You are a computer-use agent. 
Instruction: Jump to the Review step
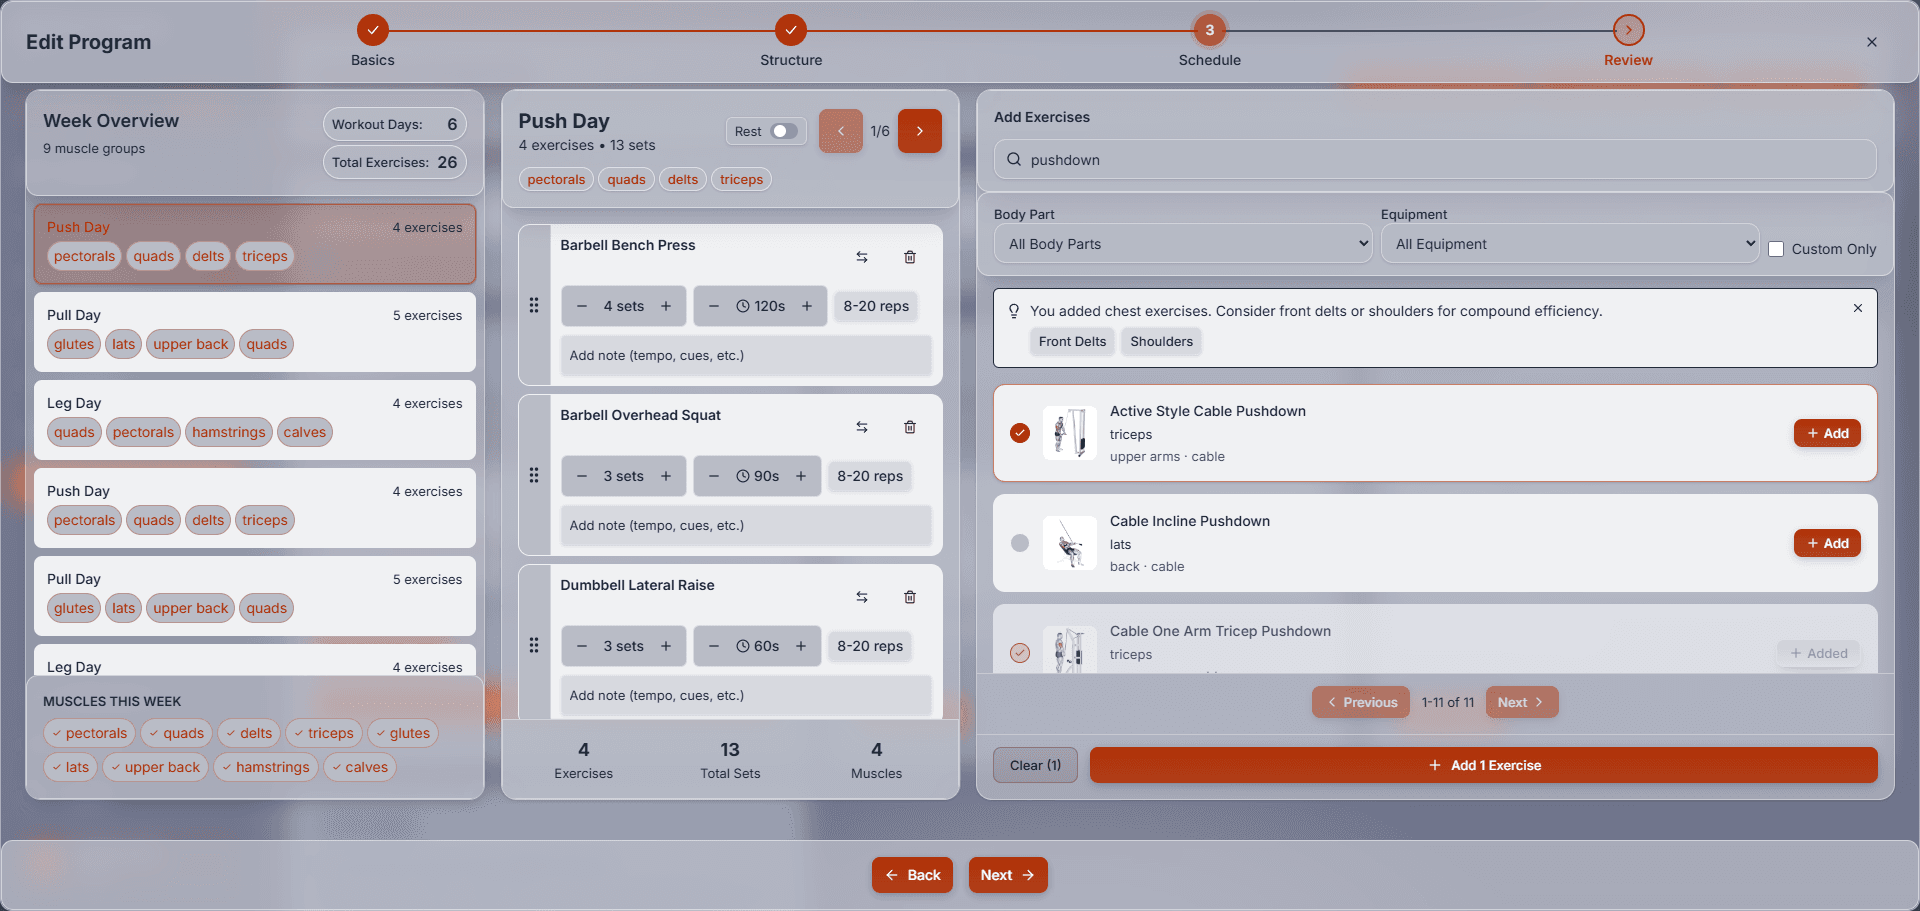click(1627, 30)
